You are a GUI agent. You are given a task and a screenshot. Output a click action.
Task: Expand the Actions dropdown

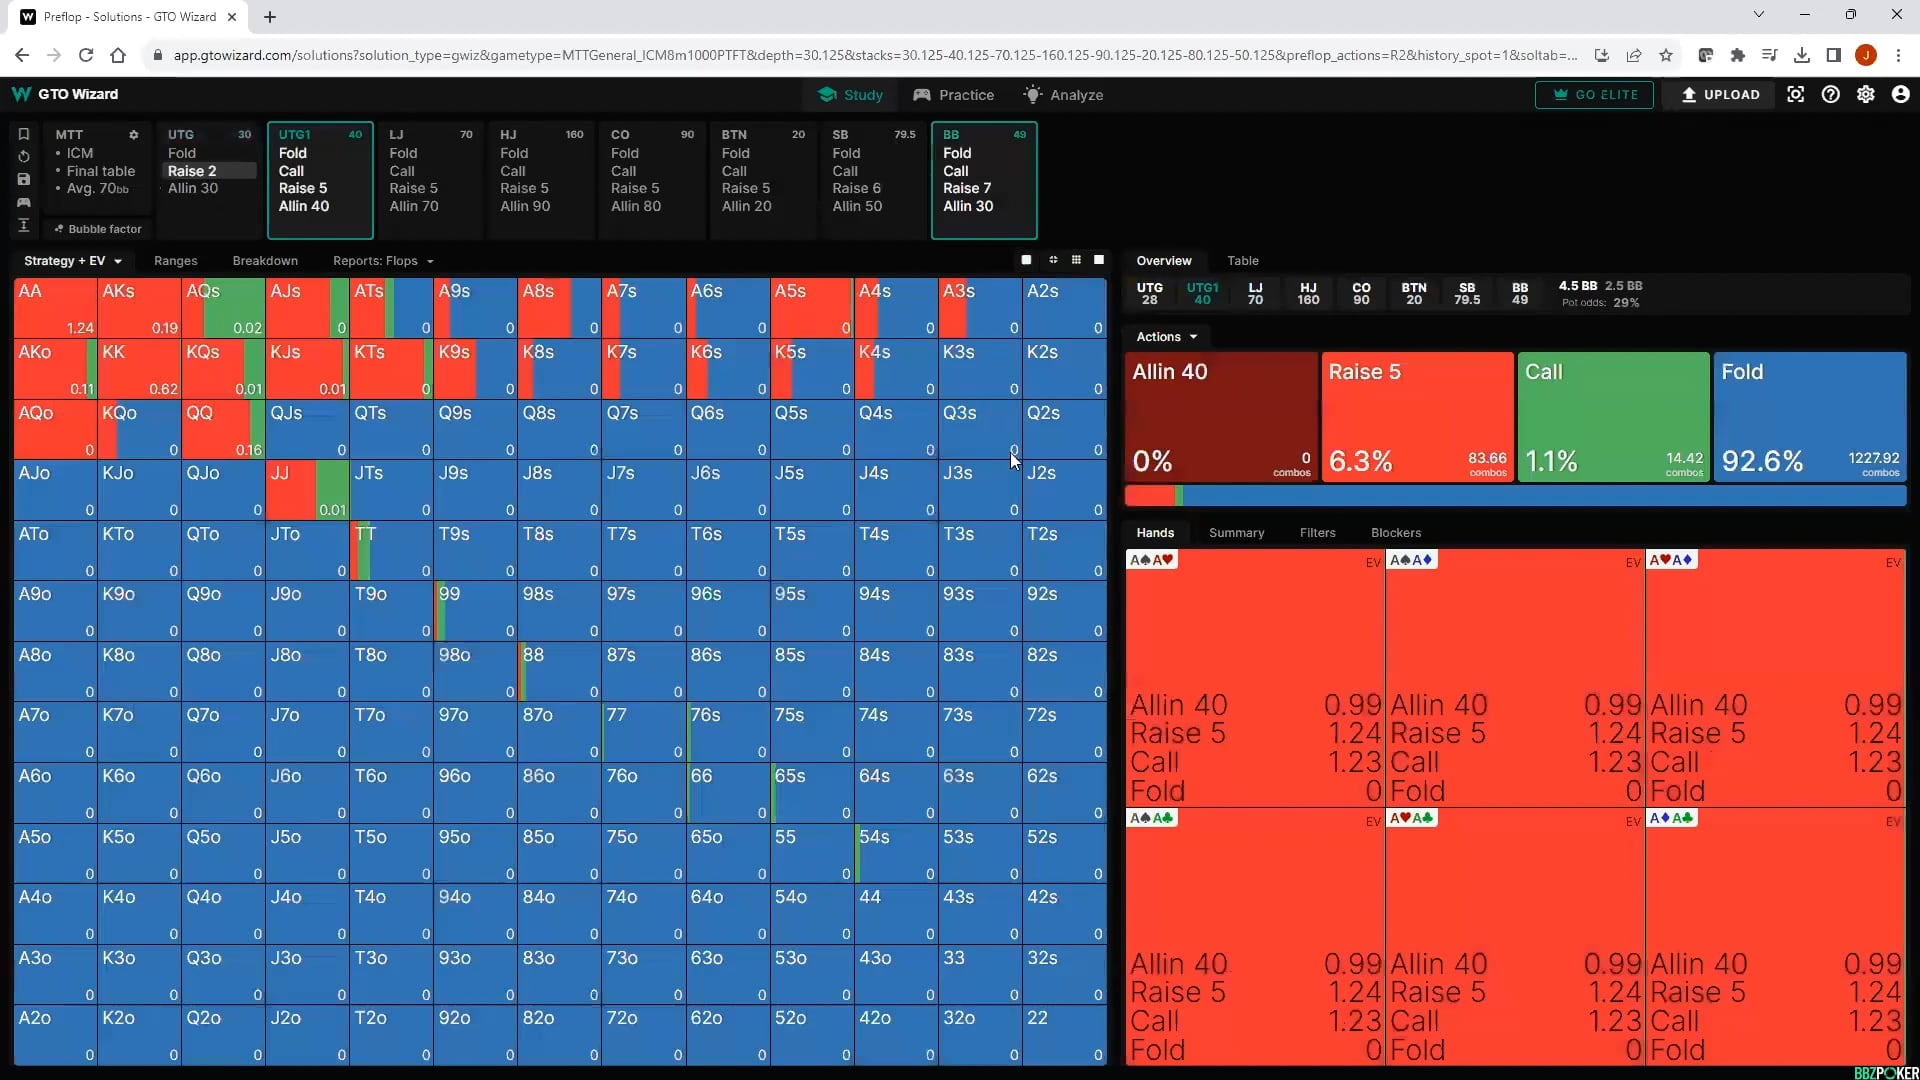[1166, 337]
